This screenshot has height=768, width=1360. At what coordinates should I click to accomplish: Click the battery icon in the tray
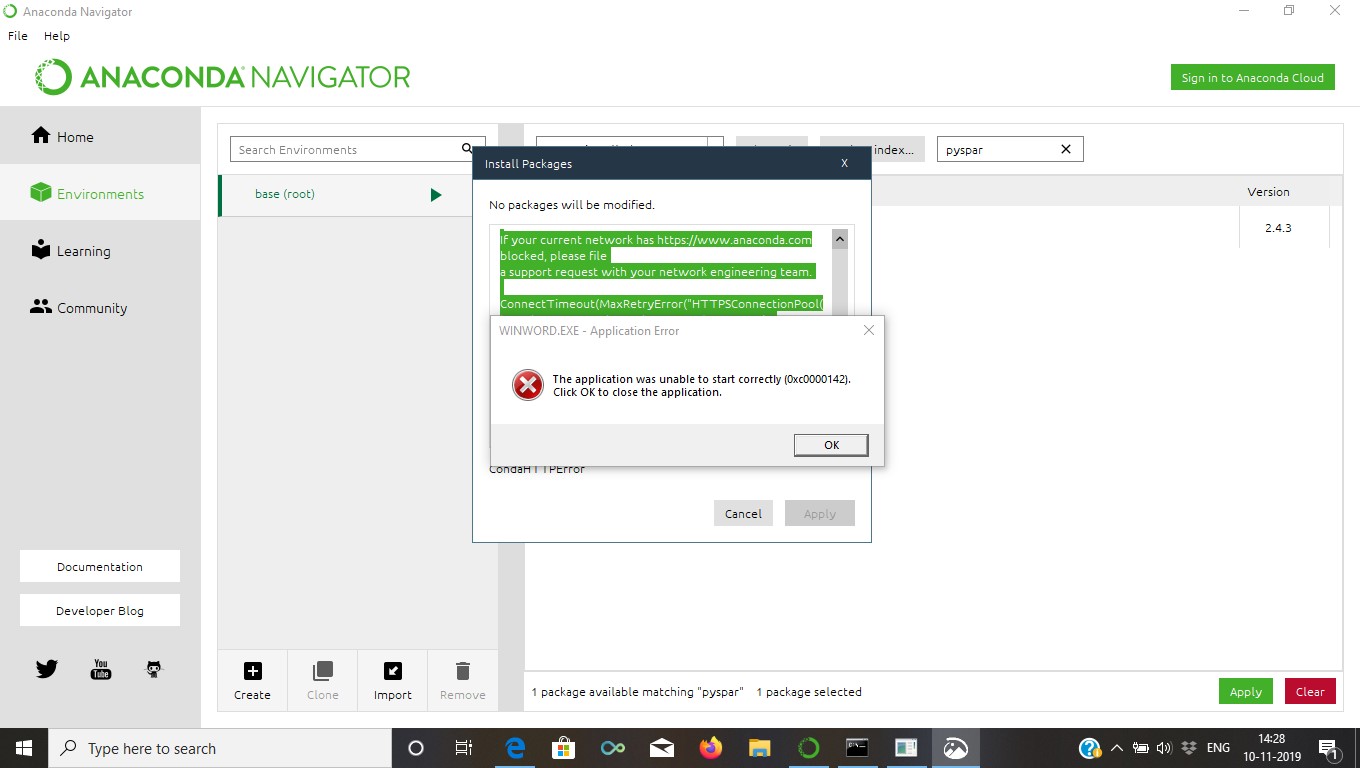click(x=1140, y=748)
